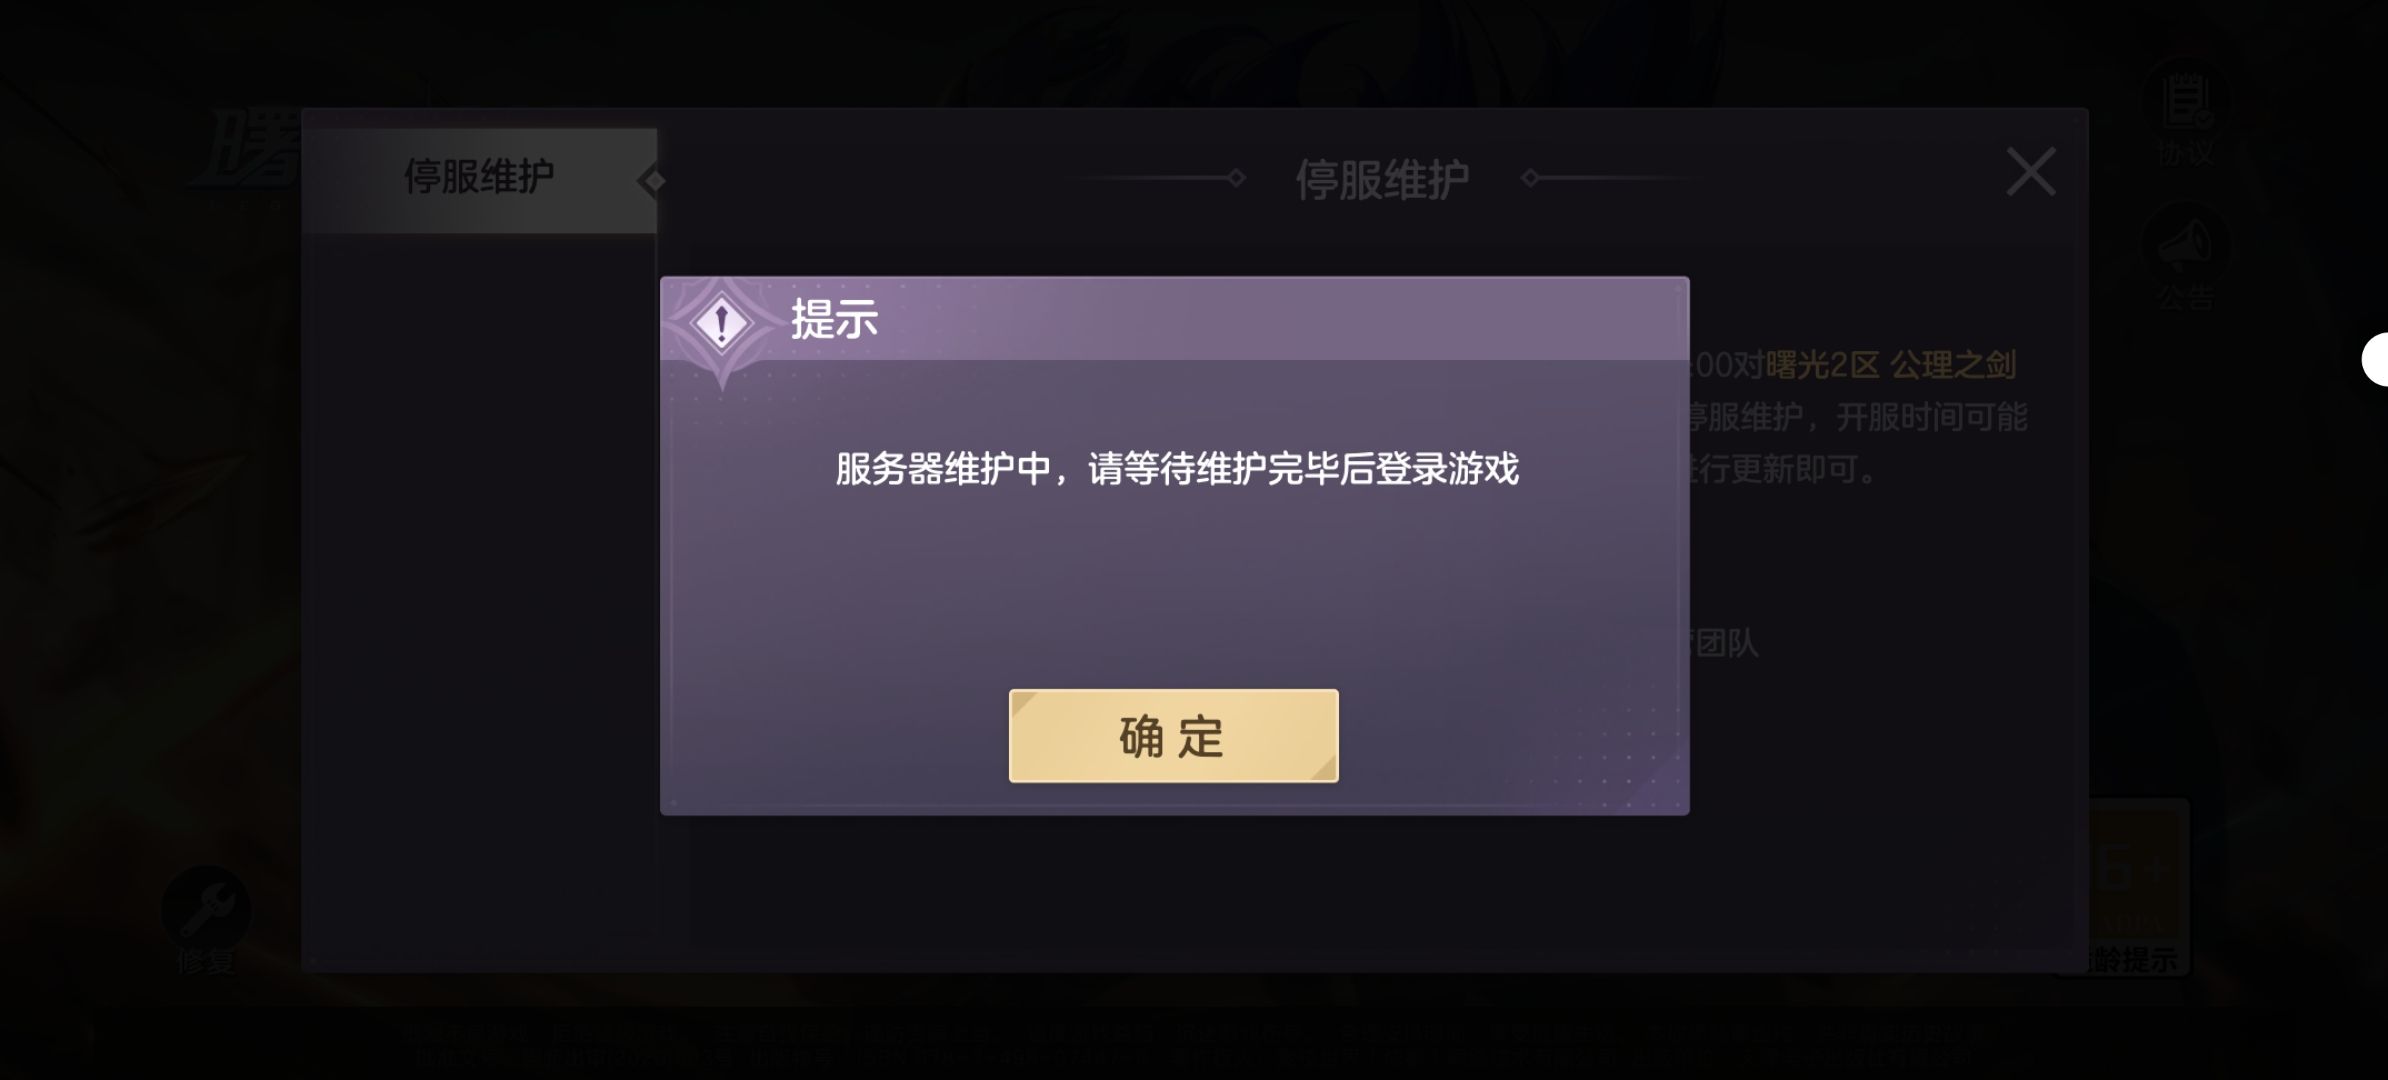Image resolution: width=2388 pixels, height=1080 pixels.
Task: Click the 修复 label under wrench icon
Action: (206, 962)
